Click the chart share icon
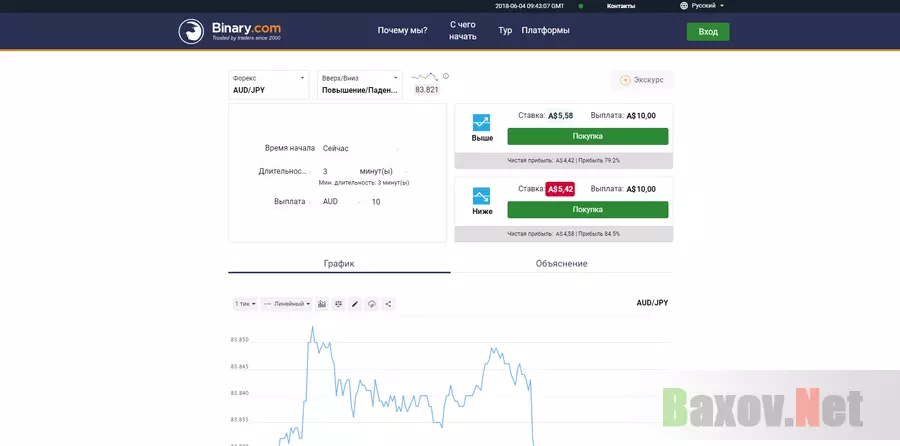 pos(389,304)
